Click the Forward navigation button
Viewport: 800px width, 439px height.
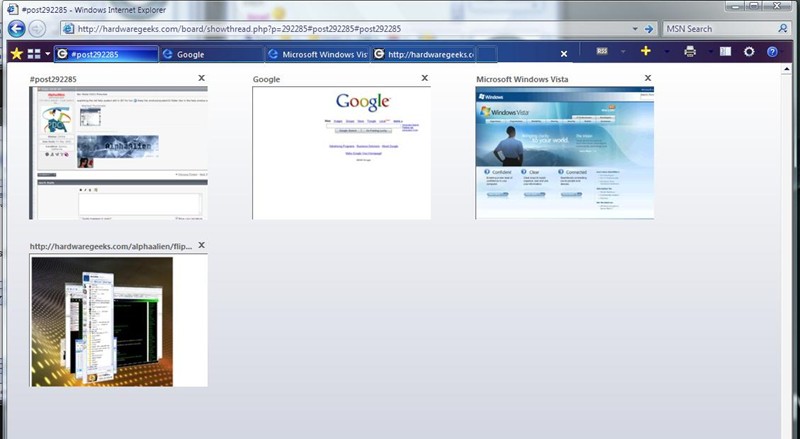click(37, 29)
